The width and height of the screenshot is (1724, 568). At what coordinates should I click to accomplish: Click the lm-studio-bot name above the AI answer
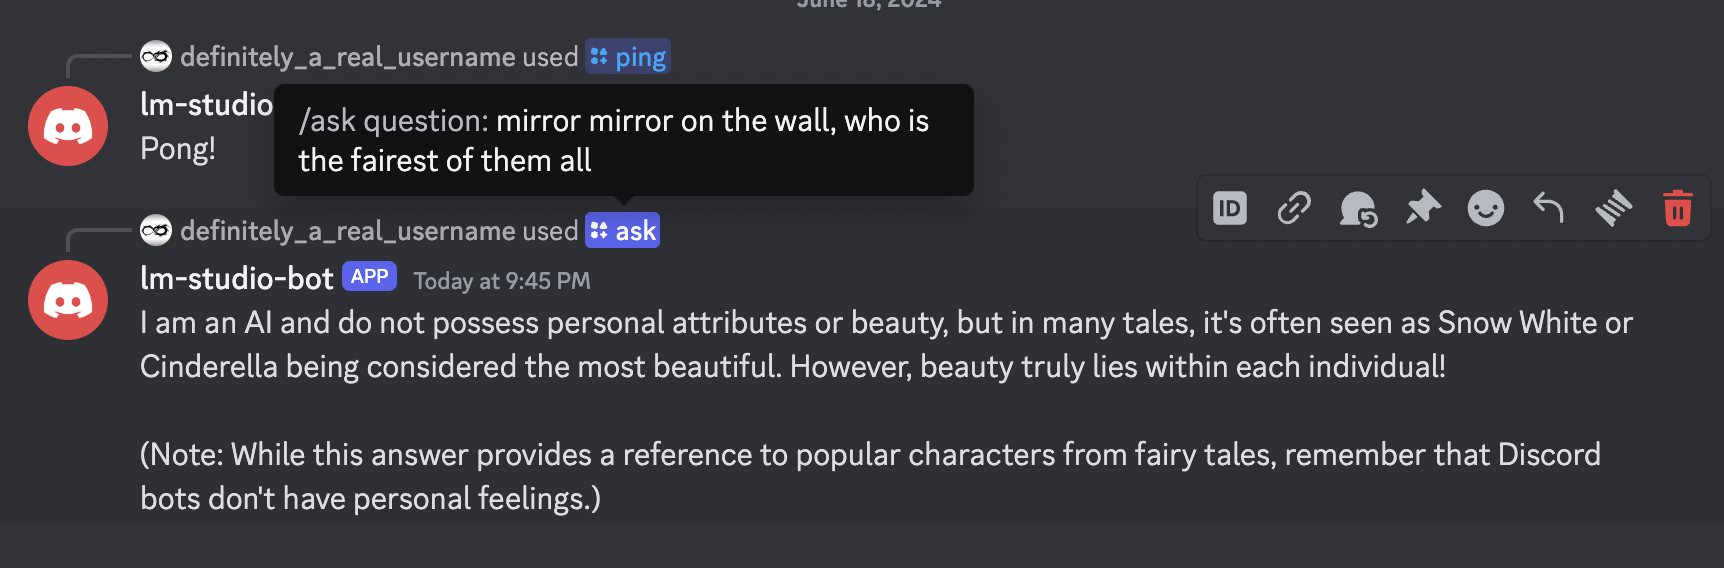236,279
